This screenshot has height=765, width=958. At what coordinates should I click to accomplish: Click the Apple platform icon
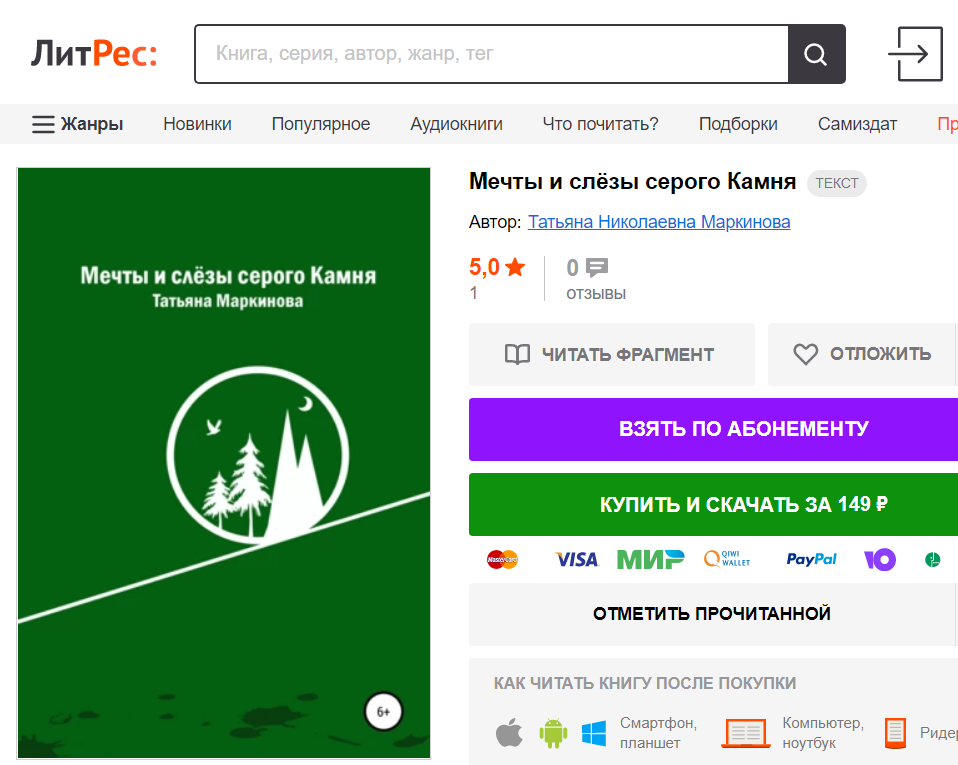pyautogui.click(x=509, y=732)
